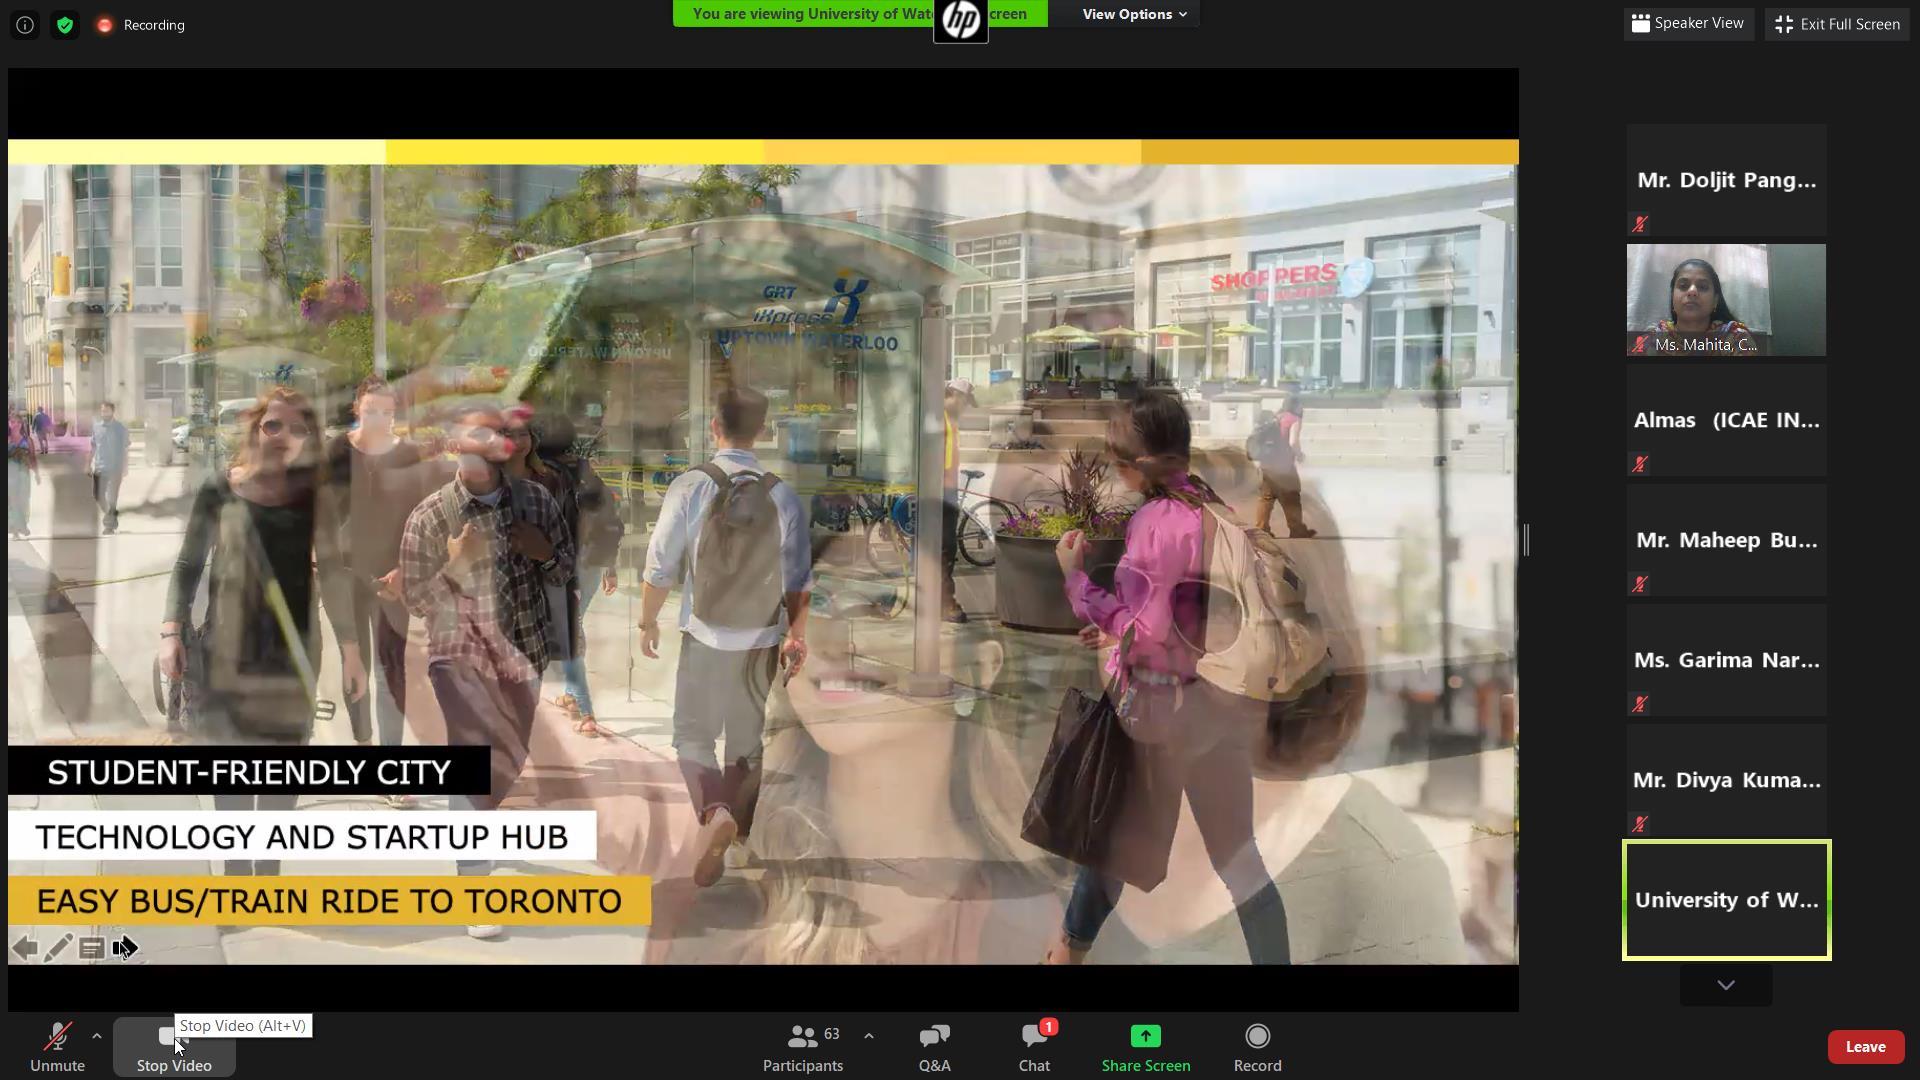Open the View Options dropdown
This screenshot has width=1920, height=1080.
1134,14
